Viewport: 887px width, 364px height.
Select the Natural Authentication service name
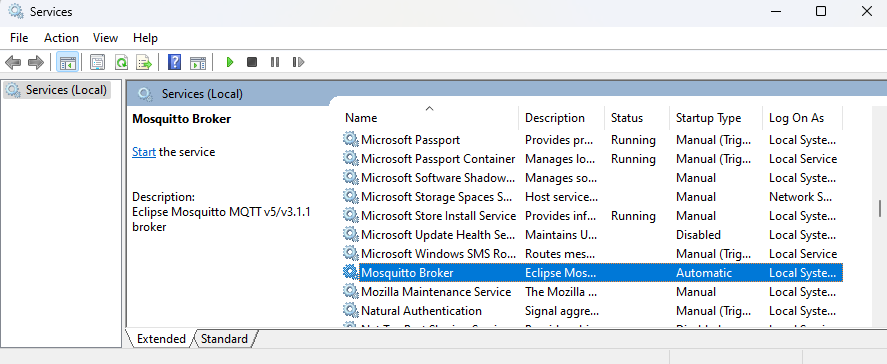(x=421, y=311)
